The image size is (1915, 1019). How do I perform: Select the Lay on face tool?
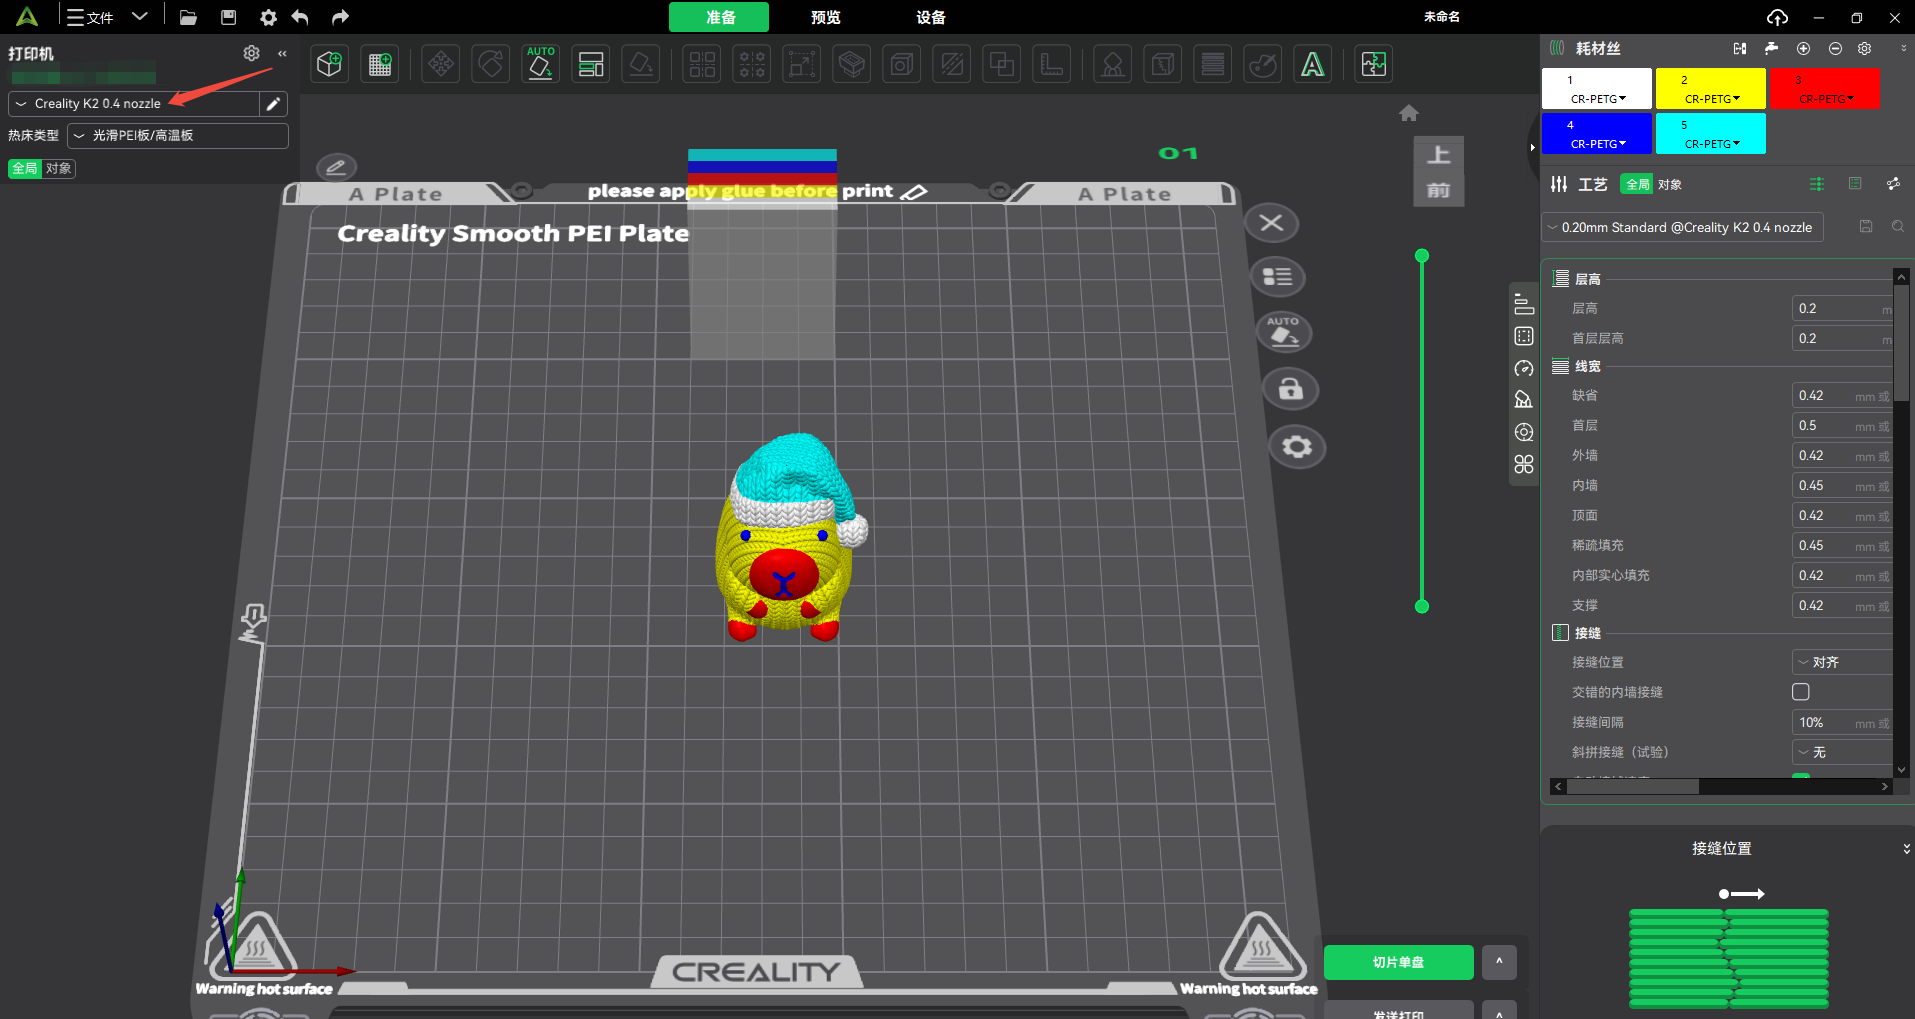click(x=641, y=65)
